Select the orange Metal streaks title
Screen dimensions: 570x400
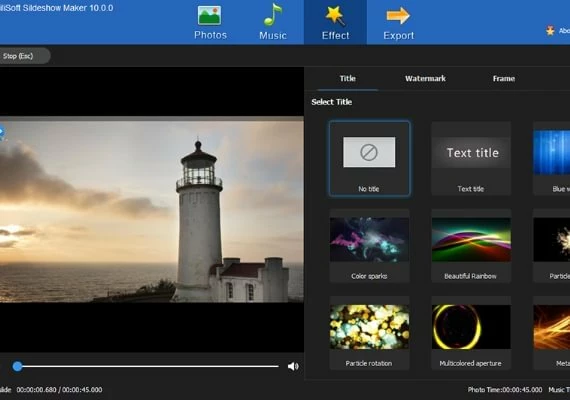pyautogui.click(x=551, y=333)
